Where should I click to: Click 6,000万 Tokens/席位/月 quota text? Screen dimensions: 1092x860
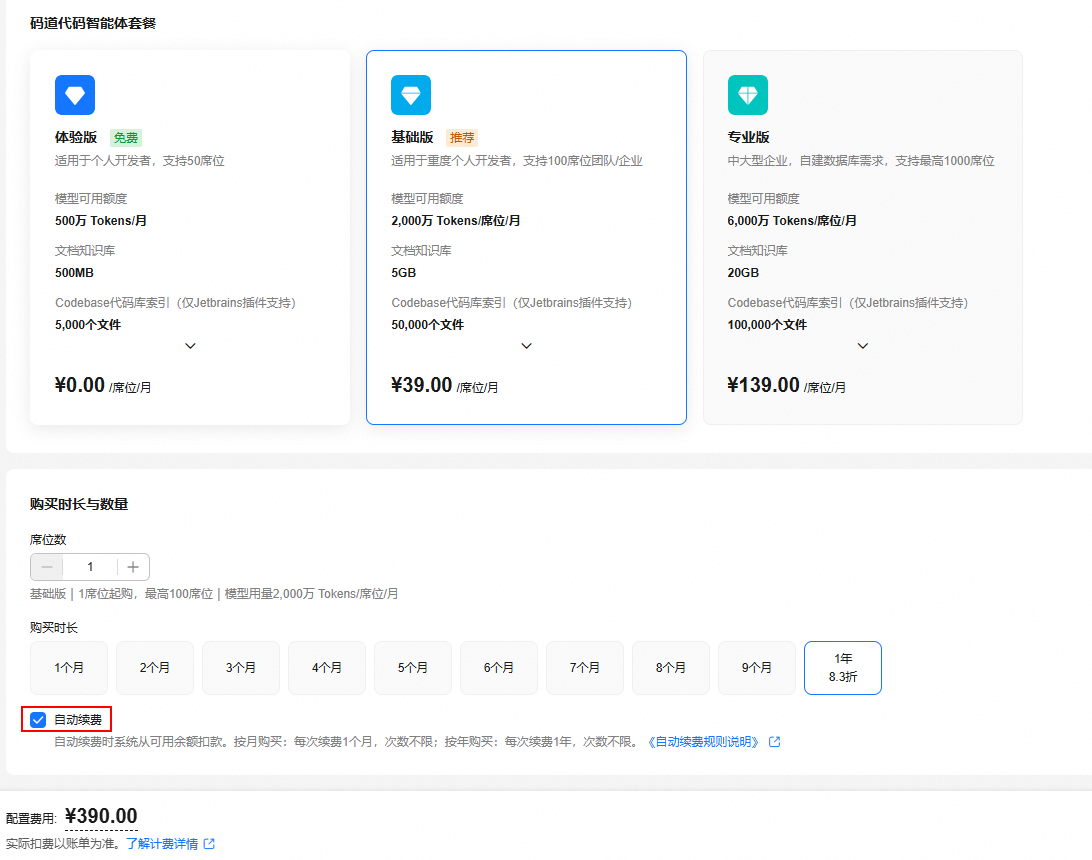click(x=792, y=221)
